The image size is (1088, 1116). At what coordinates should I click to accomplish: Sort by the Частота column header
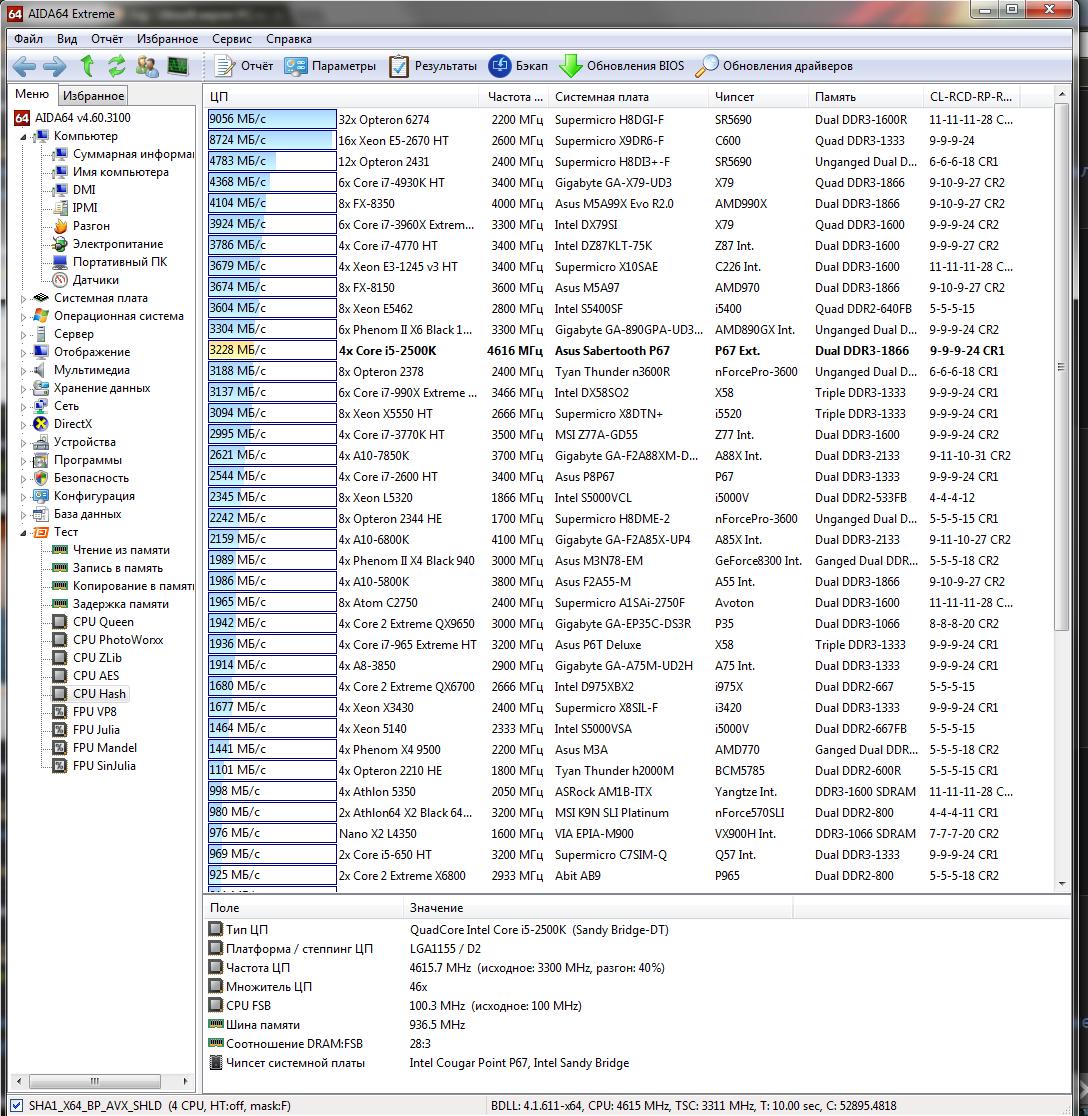[x=514, y=97]
